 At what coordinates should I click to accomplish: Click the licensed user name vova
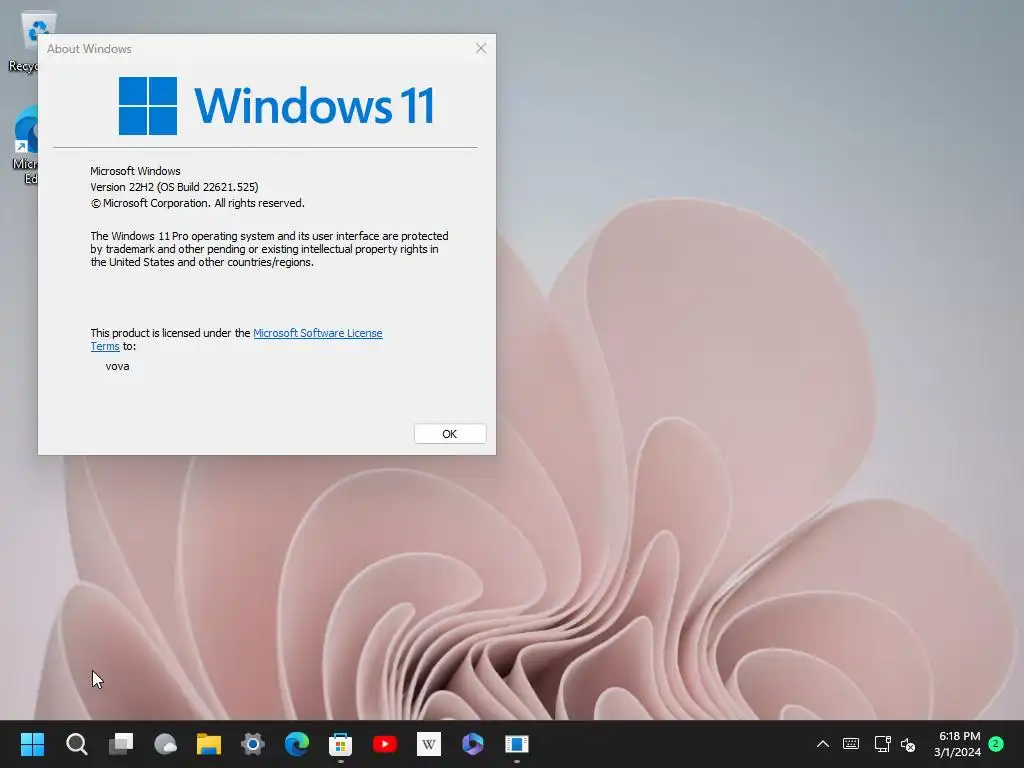(x=118, y=366)
